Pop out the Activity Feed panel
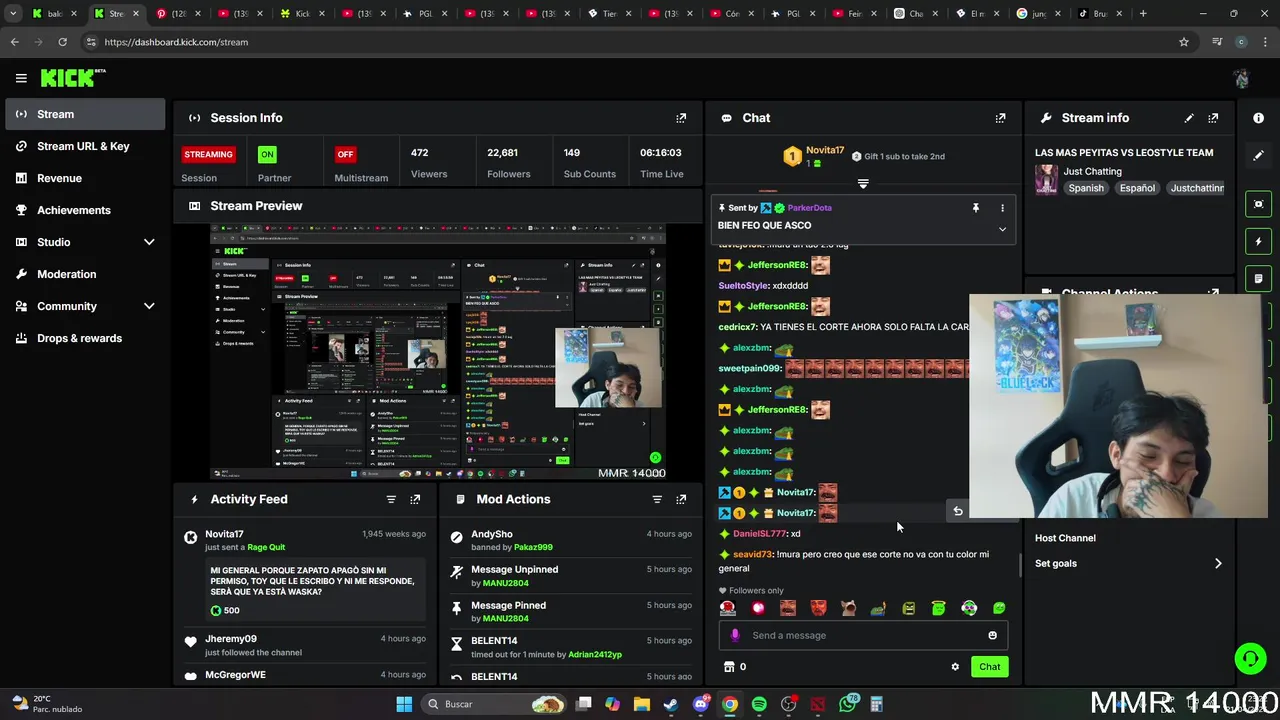1280x720 pixels. (x=415, y=499)
